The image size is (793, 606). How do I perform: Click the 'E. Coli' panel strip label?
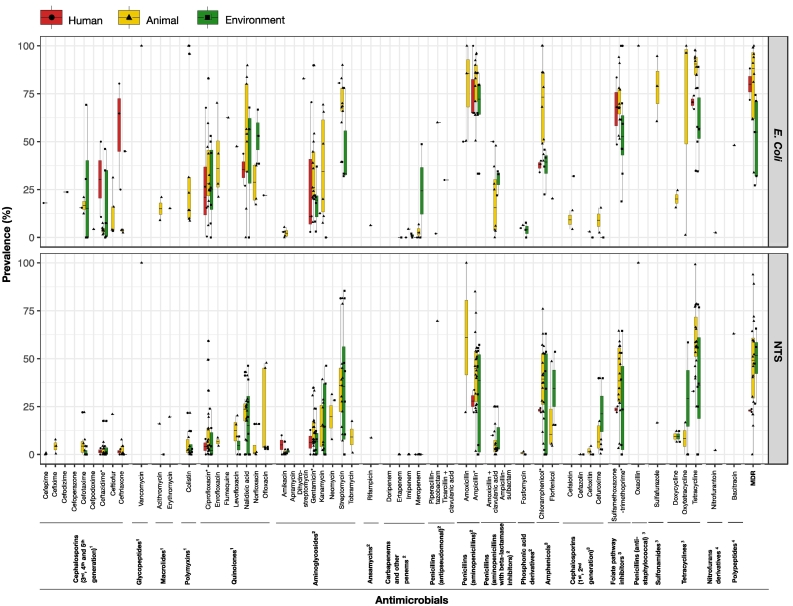(x=777, y=145)
